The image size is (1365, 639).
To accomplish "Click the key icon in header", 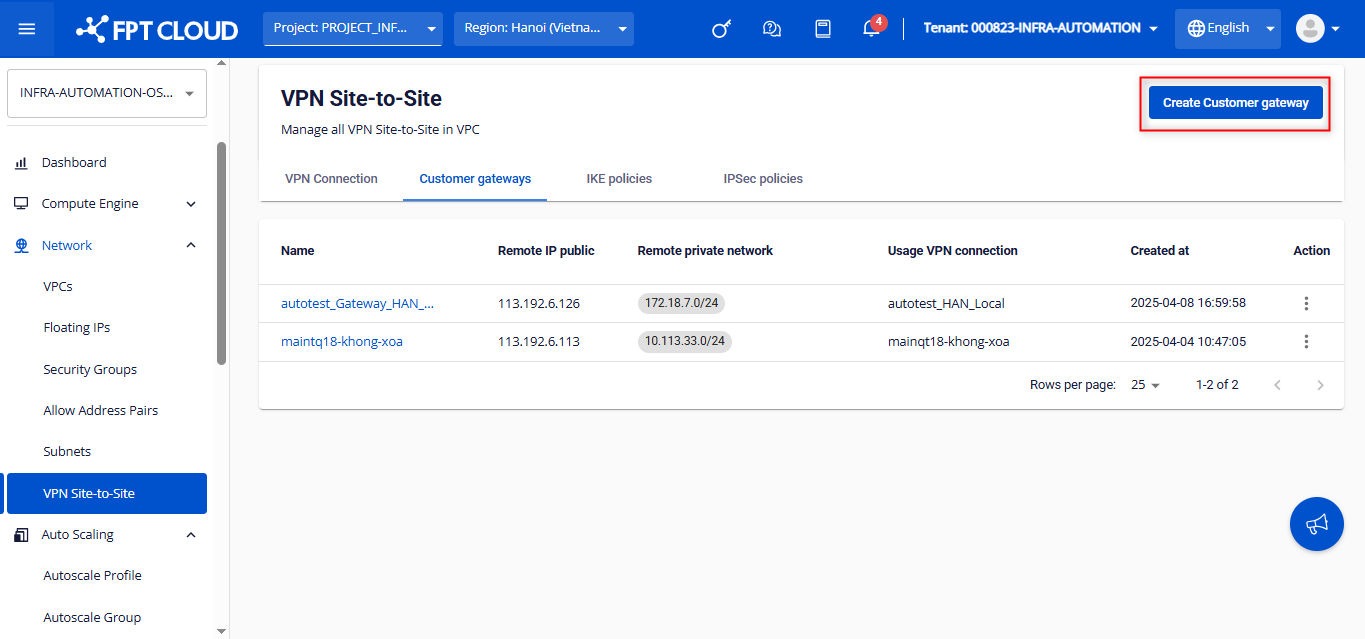I will pyautogui.click(x=721, y=29).
